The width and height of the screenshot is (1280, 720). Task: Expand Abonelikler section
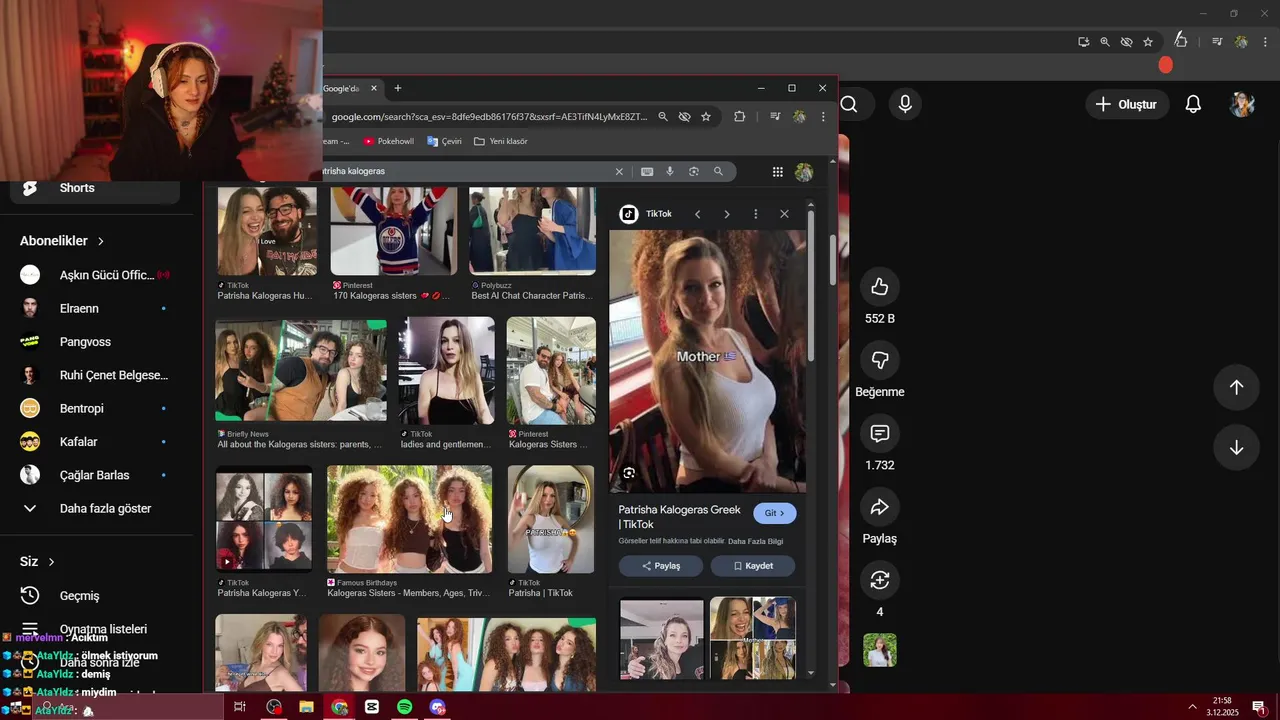coord(62,241)
